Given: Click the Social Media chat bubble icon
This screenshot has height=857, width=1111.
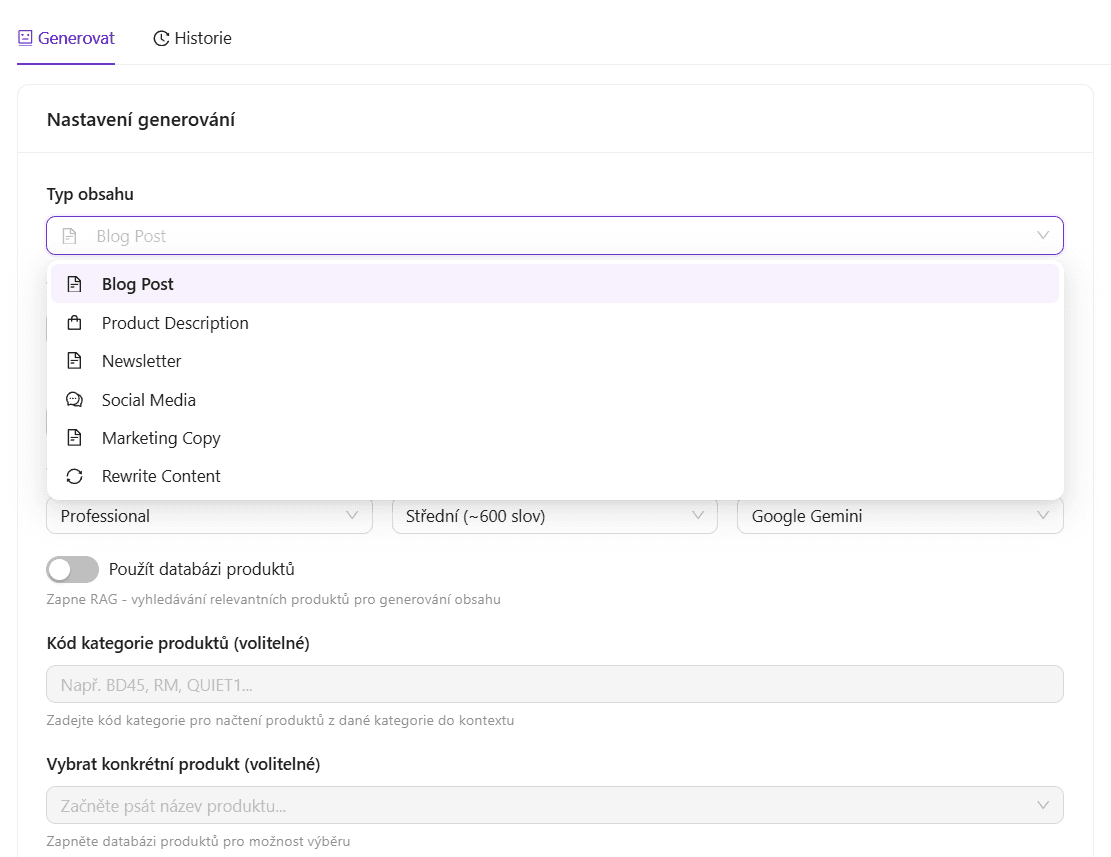Looking at the screenshot, I should coord(74,400).
